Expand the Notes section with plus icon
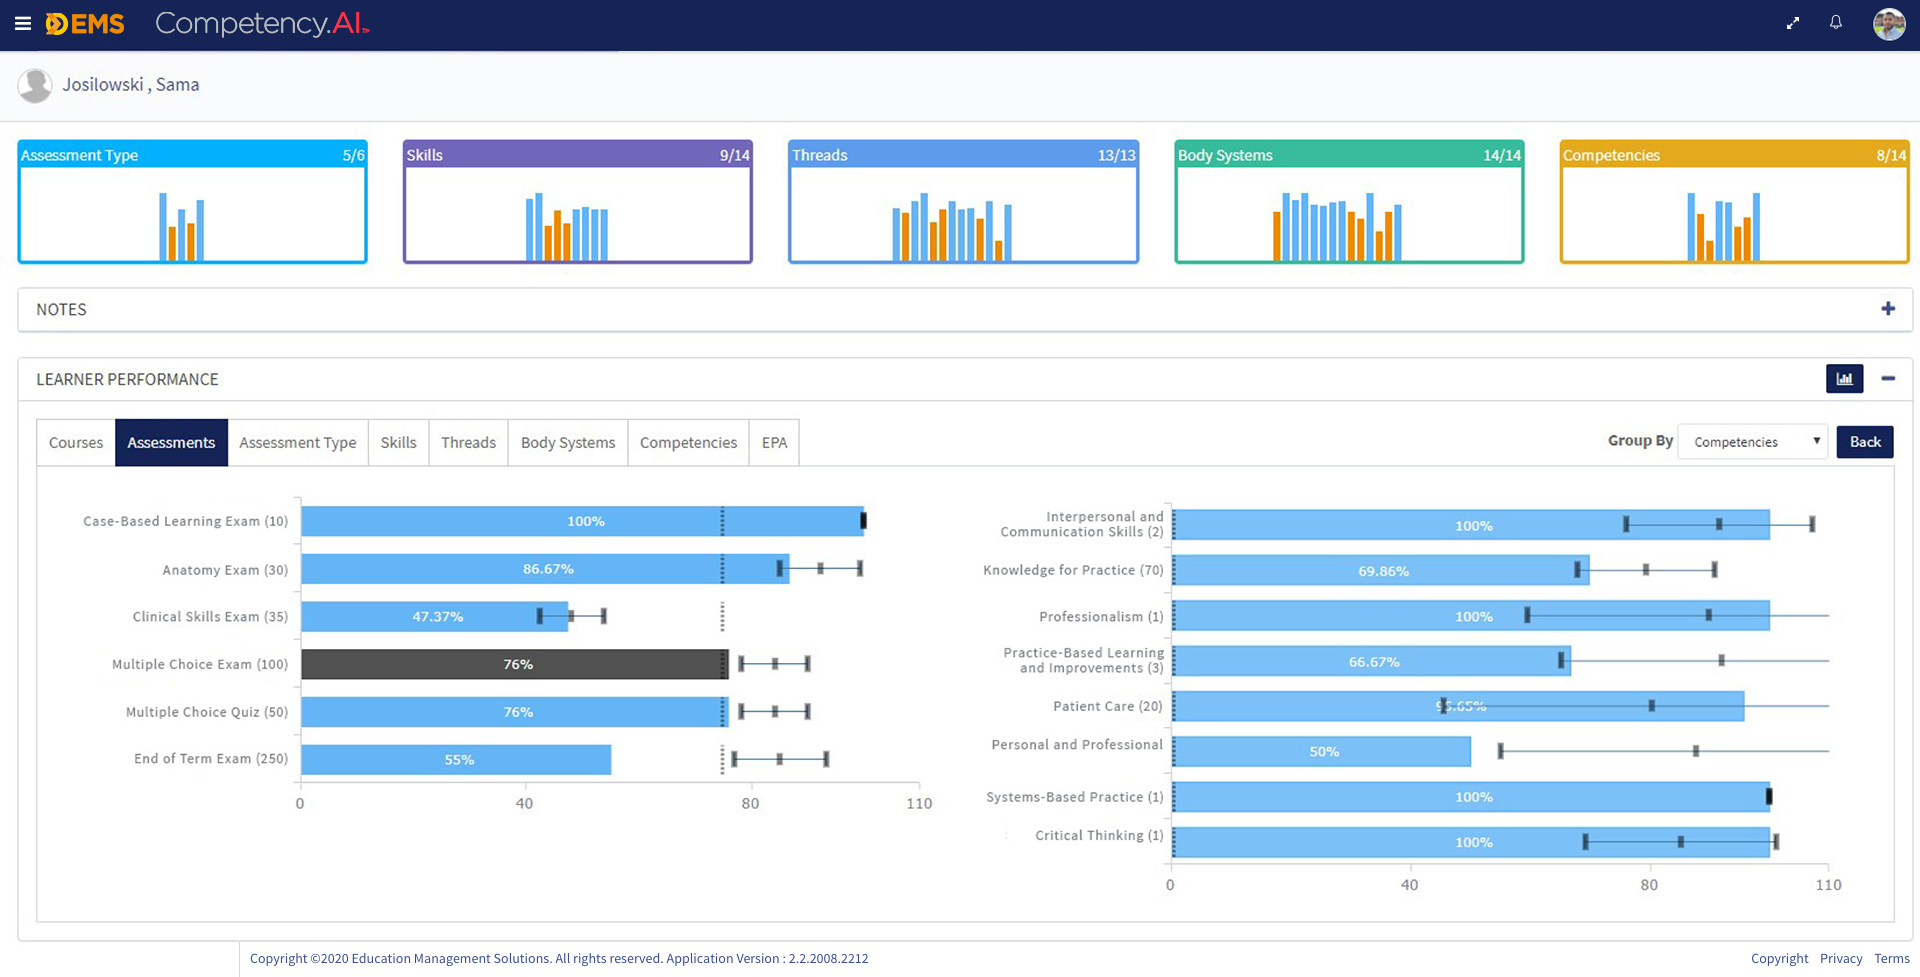Viewport: 1920px width, 977px height. [1887, 309]
